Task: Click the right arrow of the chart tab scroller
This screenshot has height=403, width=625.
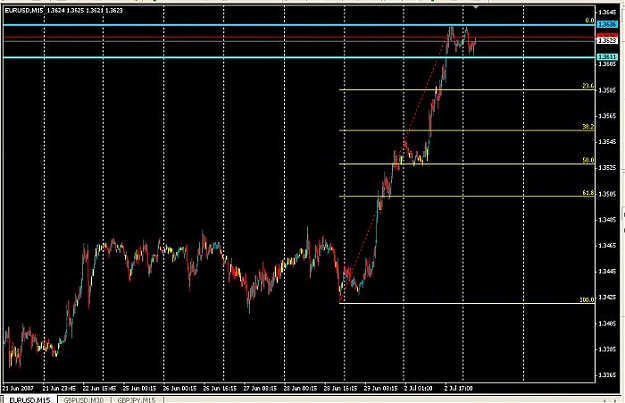Action: coord(615,400)
